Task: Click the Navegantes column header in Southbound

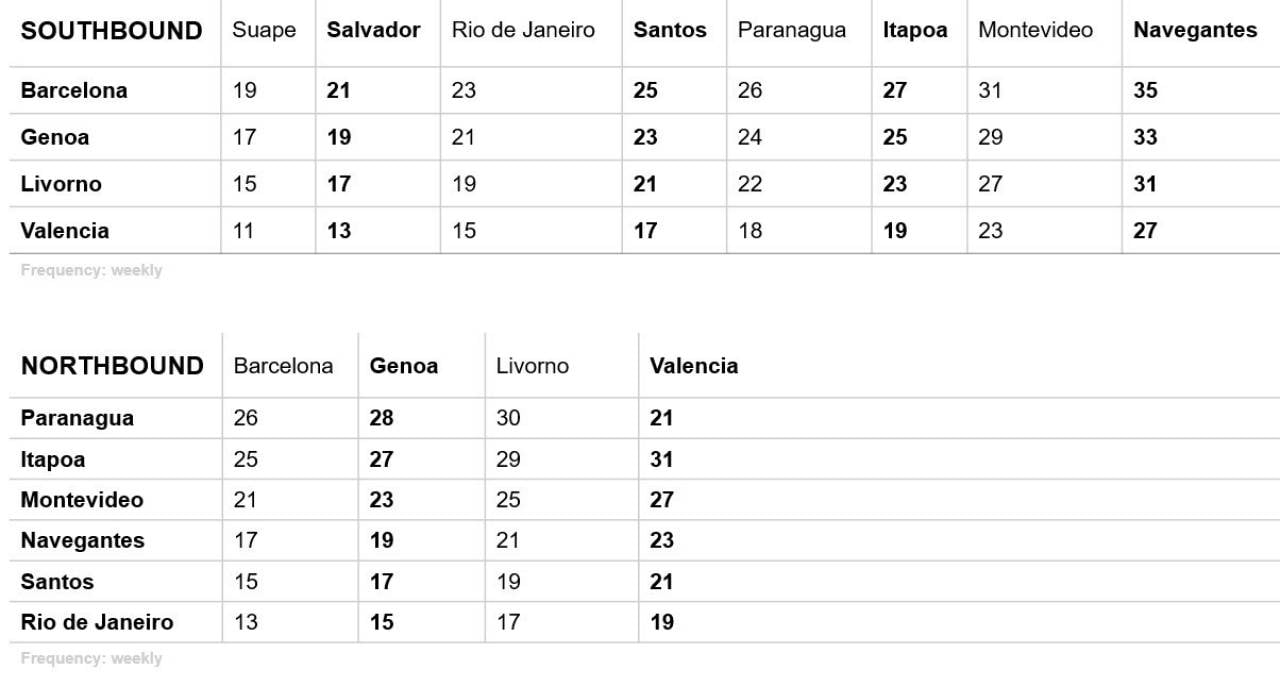Action: click(x=1195, y=30)
